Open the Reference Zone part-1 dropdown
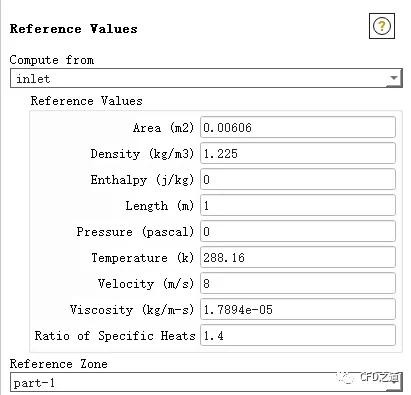This screenshot has height=395, width=411. pos(206,382)
